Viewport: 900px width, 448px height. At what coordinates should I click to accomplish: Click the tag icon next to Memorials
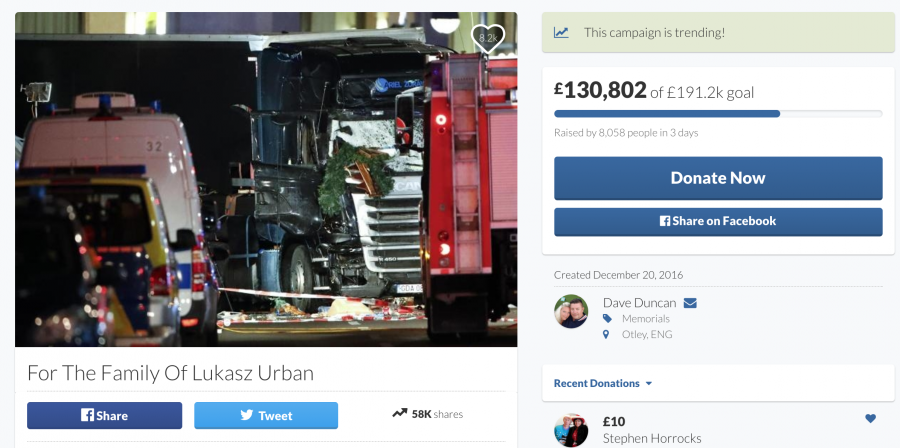[x=607, y=318]
